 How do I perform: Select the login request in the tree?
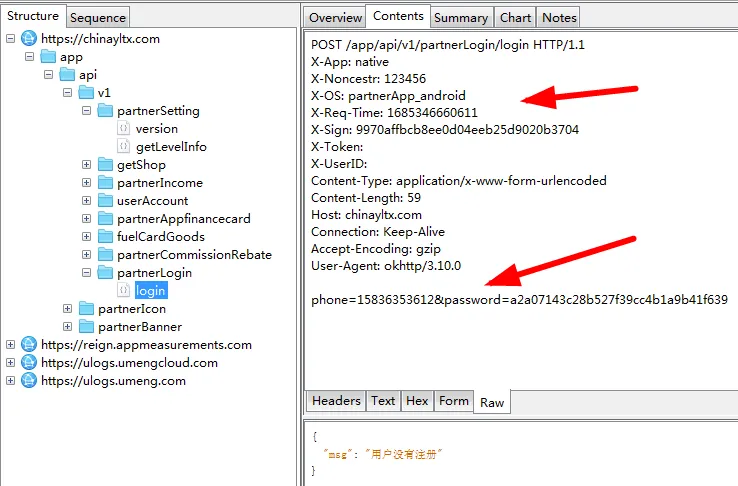(151, 291)
